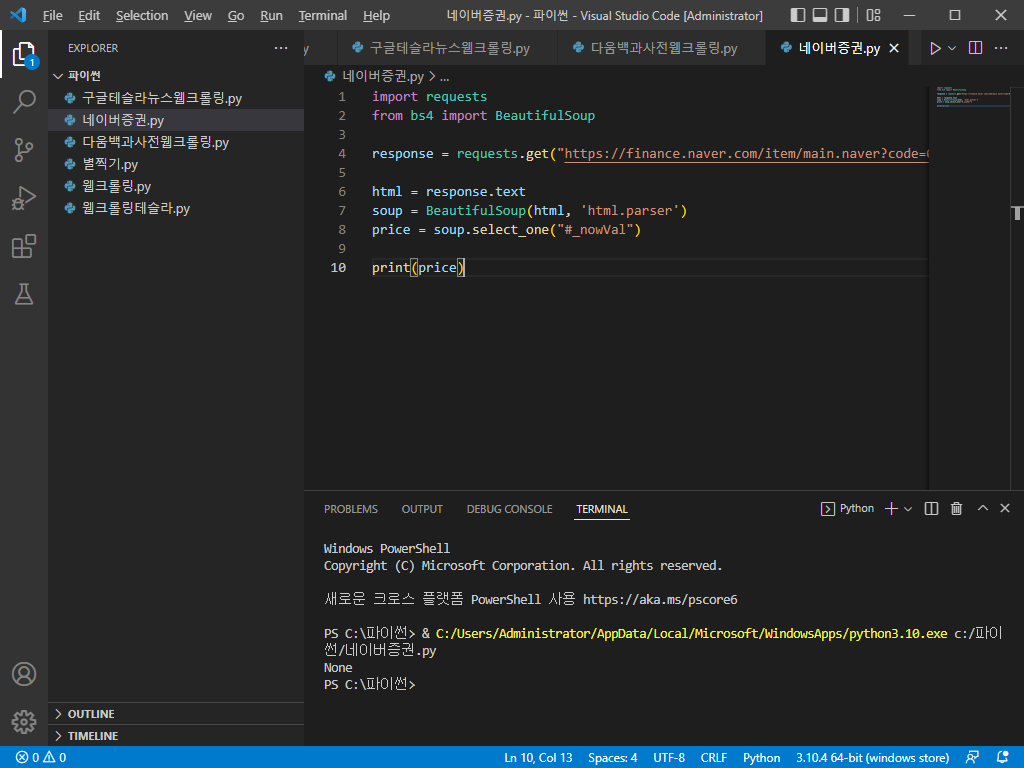Open the Extensions view icon
Screen dimensions: 1024x768
pos(24,246)
